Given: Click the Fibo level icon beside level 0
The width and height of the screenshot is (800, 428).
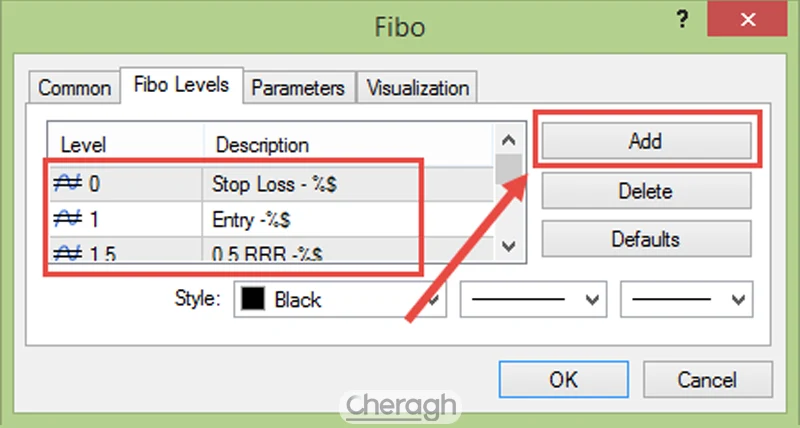Looking at the screenshot, I should pyautogui.click(x=67, y=184).
